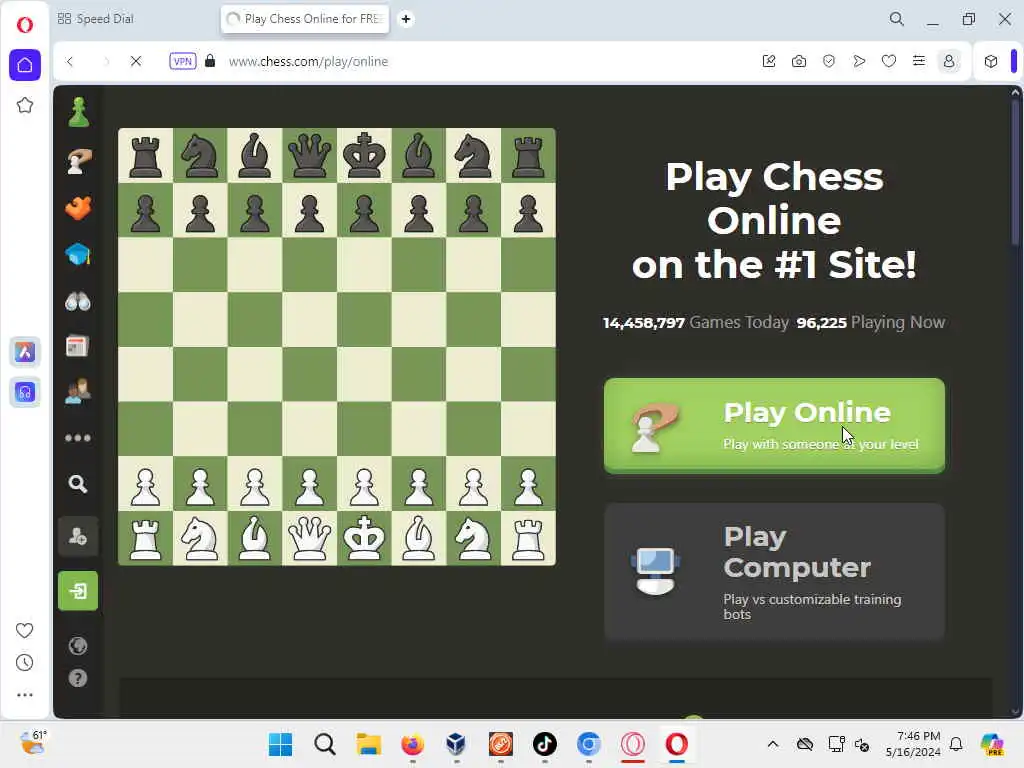Open extensions cube icon
This screenshot has width=1024, height=768.
991,61
